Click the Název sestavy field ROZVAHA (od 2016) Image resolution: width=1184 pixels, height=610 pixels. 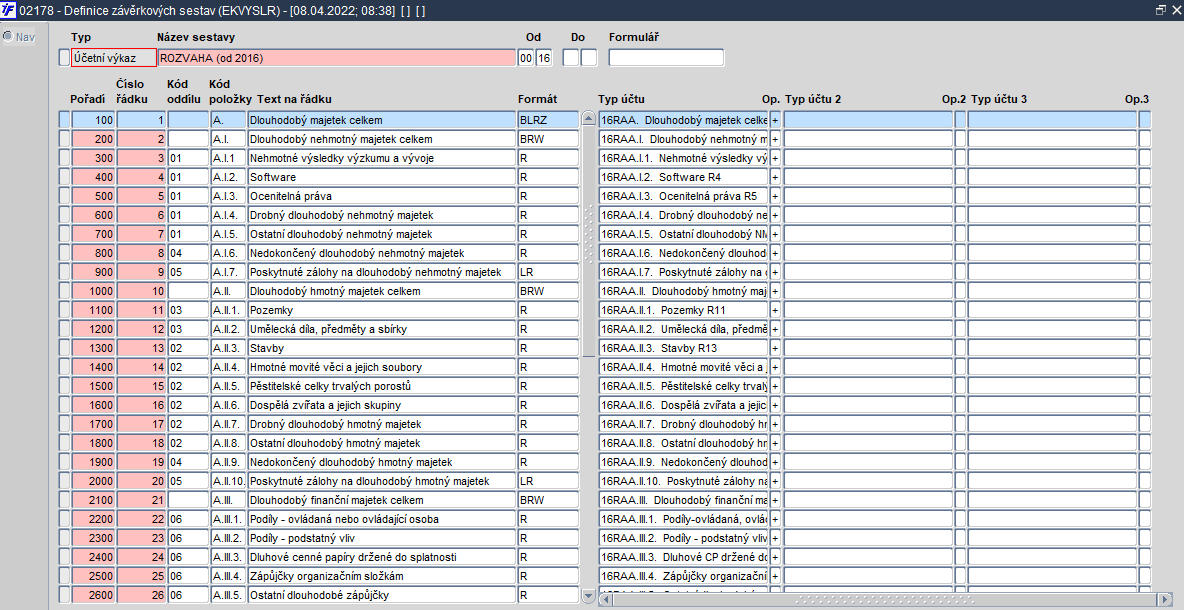click(337, 58)
